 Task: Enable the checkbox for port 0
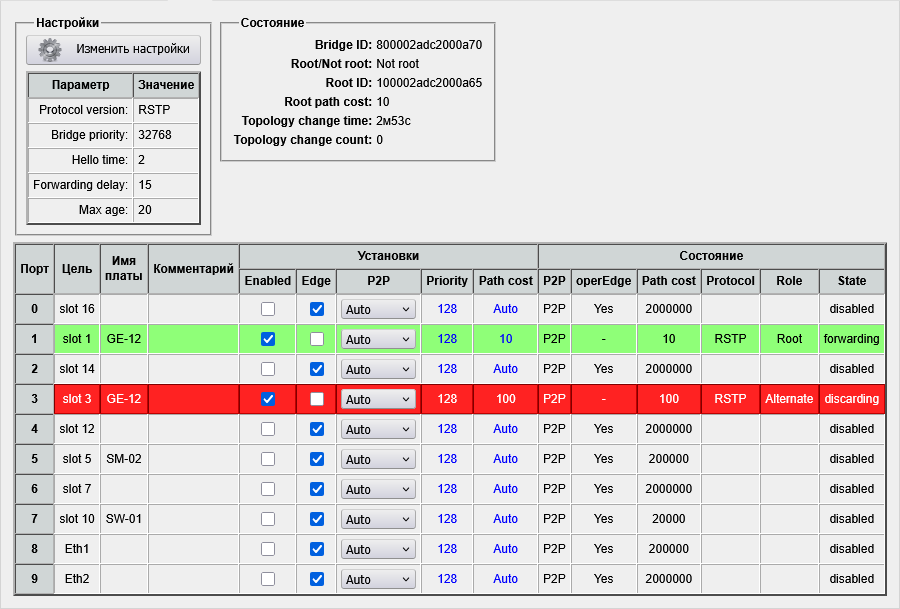(x=268, y=309)
